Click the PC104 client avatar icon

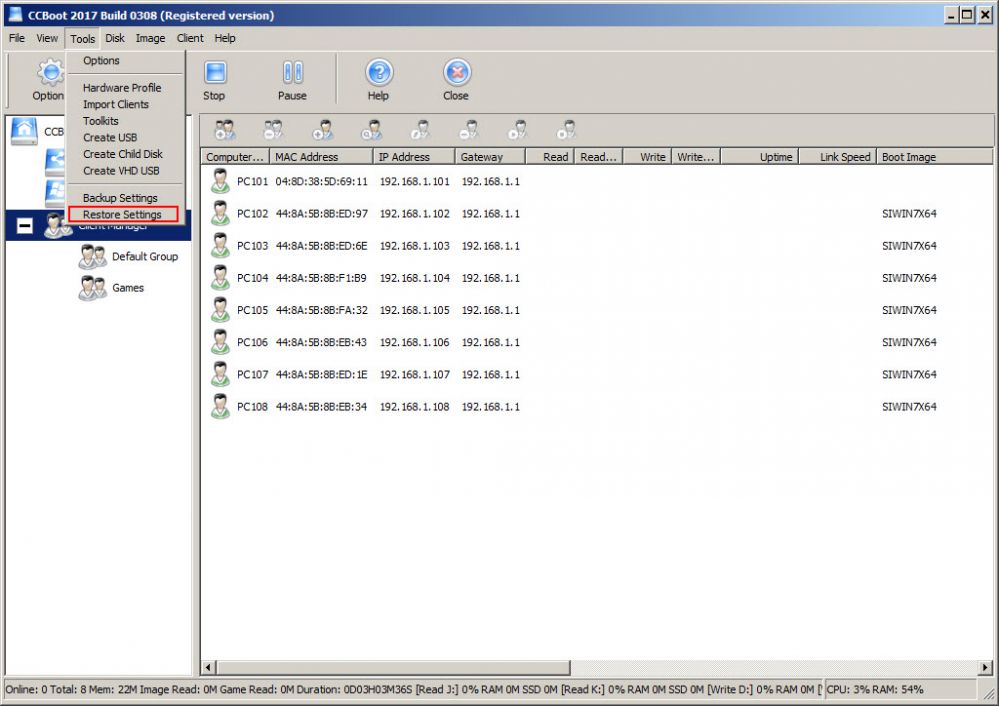tap(220, 278)
